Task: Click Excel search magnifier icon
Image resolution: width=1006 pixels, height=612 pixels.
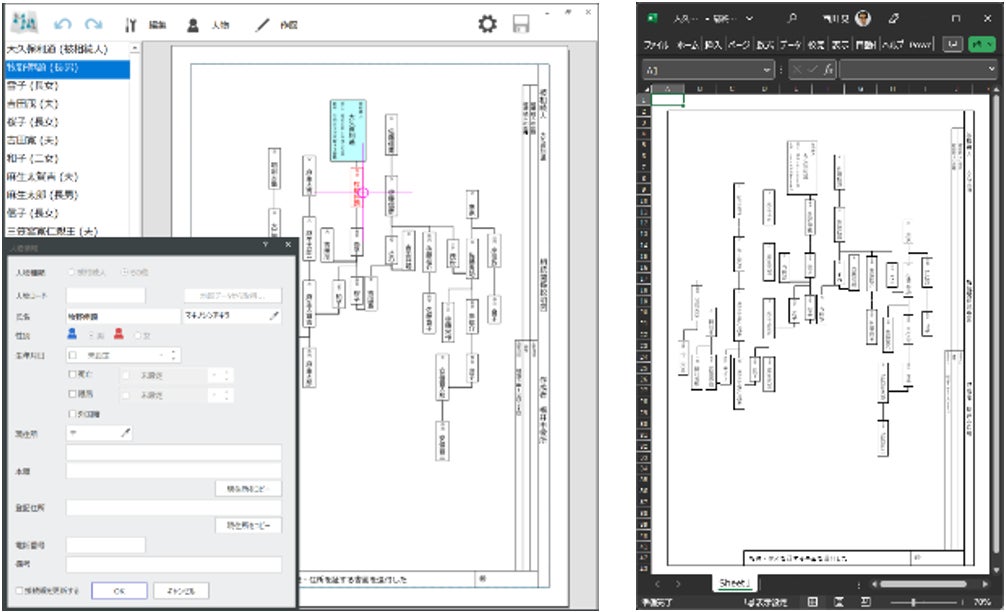Action: (792, 18)
